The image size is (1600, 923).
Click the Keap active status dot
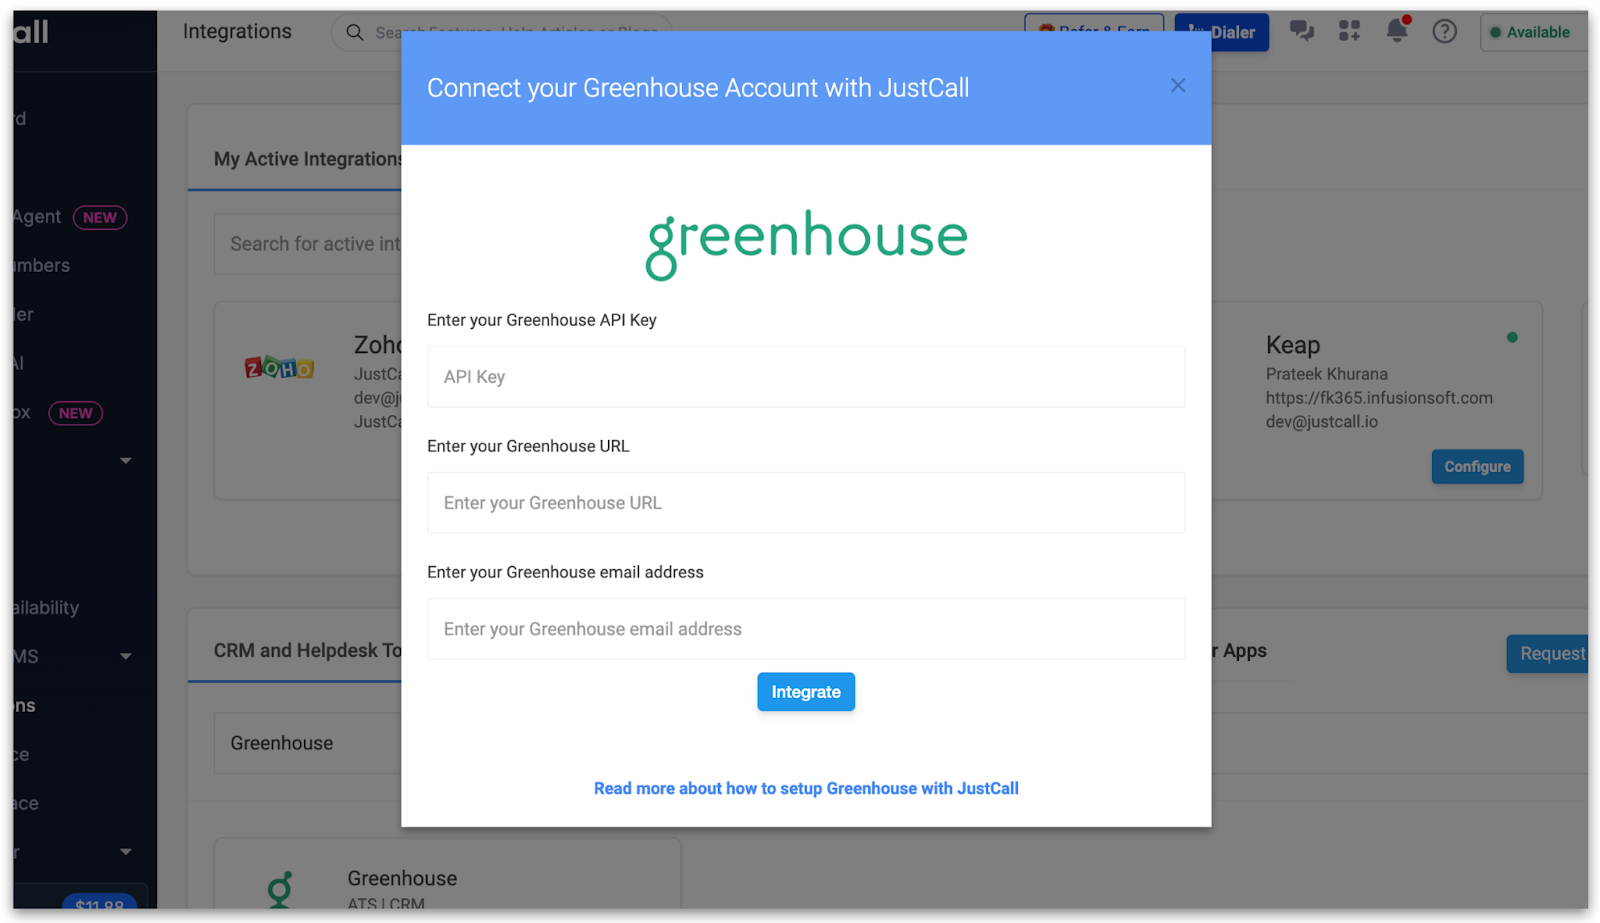click(1512, 338)
